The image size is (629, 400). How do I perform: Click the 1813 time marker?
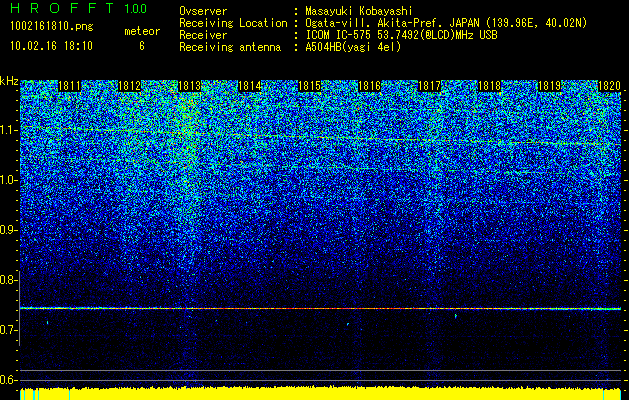coord(189,86)
